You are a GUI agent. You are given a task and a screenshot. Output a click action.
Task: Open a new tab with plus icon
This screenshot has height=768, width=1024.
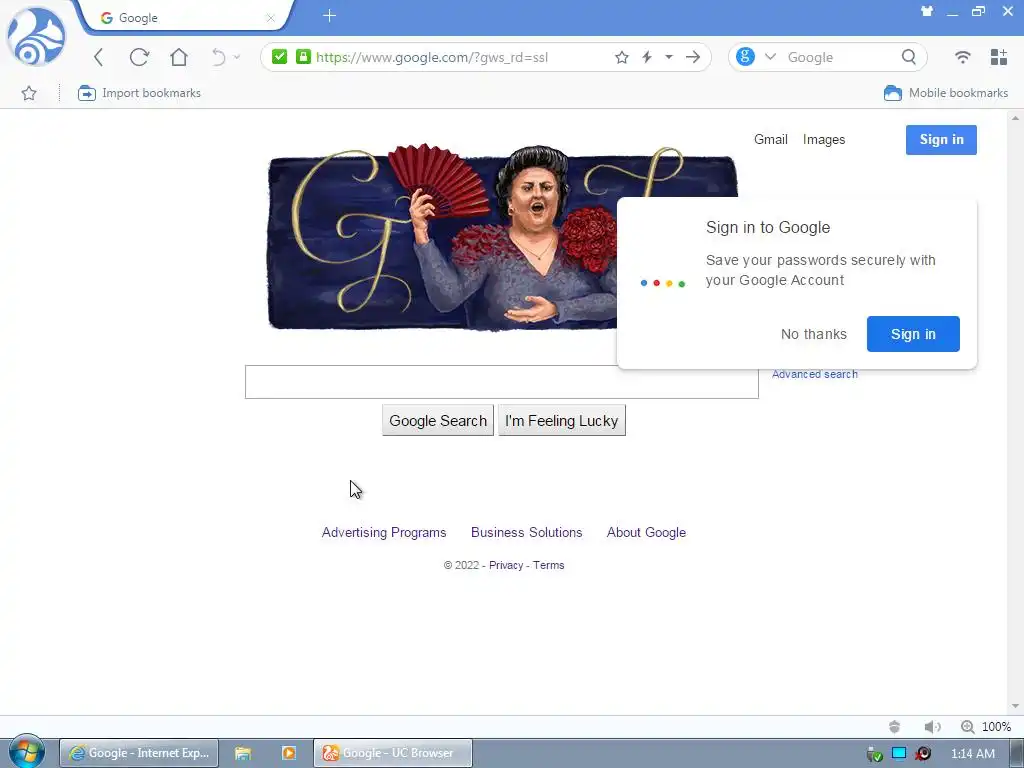click(329, 16)
